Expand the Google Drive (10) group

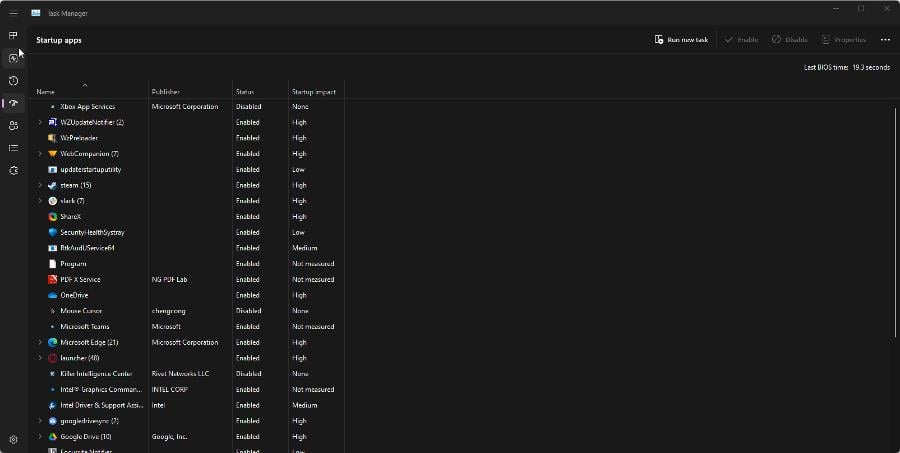click(x=40, y=436)
